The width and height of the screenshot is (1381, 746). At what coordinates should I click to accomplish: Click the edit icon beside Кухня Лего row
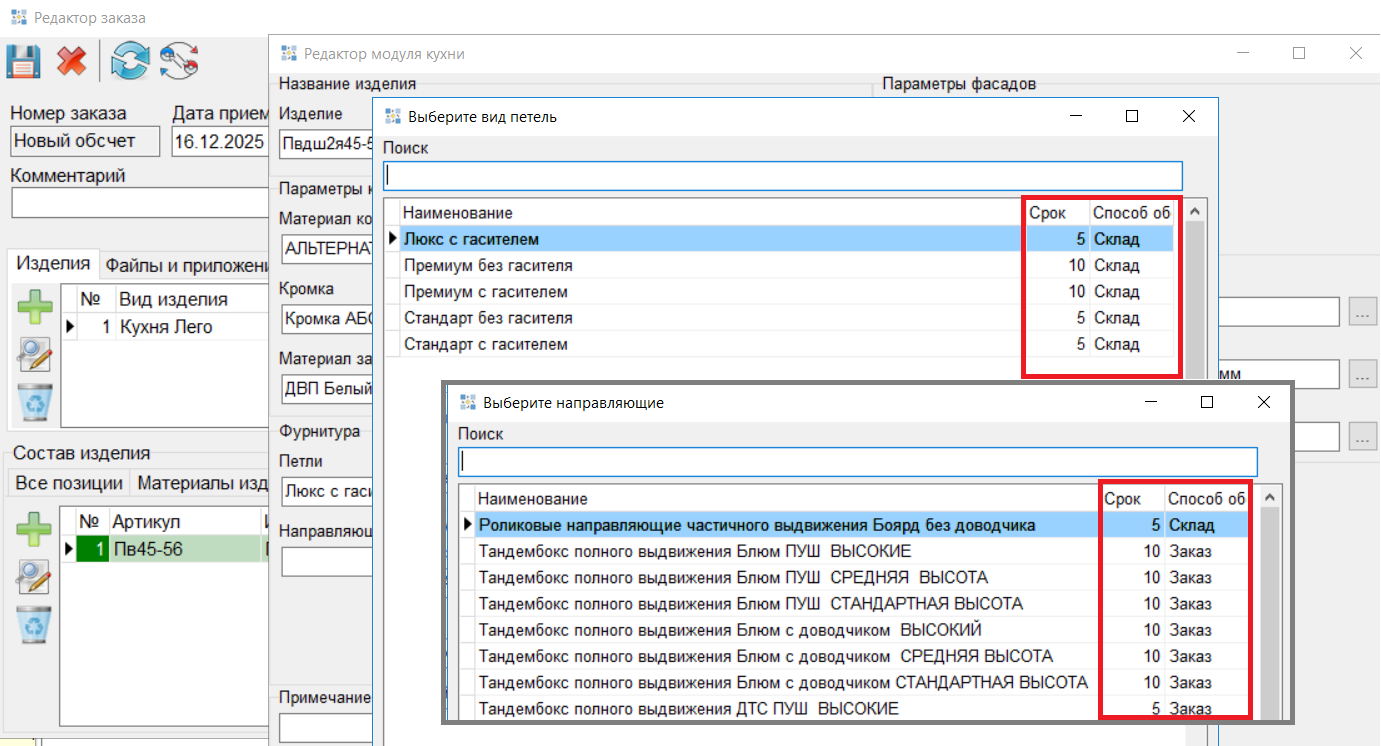coord(35,354)
